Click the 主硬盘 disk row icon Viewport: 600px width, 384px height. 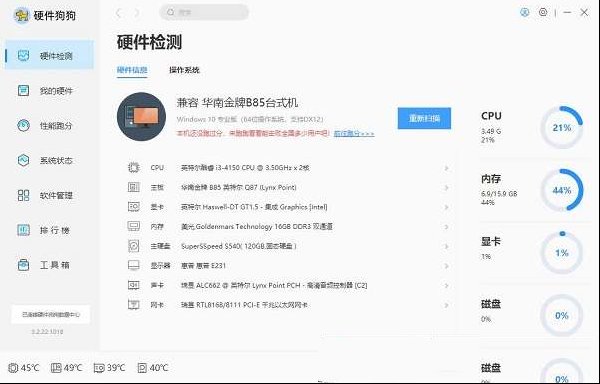click(134, 246)
